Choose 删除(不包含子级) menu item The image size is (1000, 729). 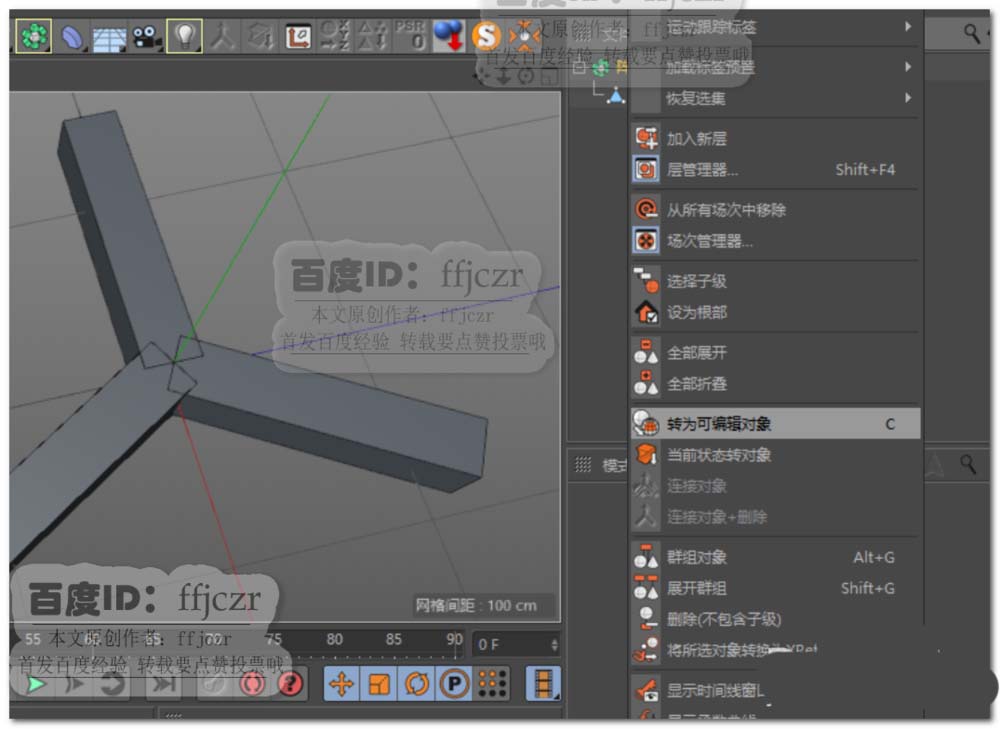[x=776, y=619]
